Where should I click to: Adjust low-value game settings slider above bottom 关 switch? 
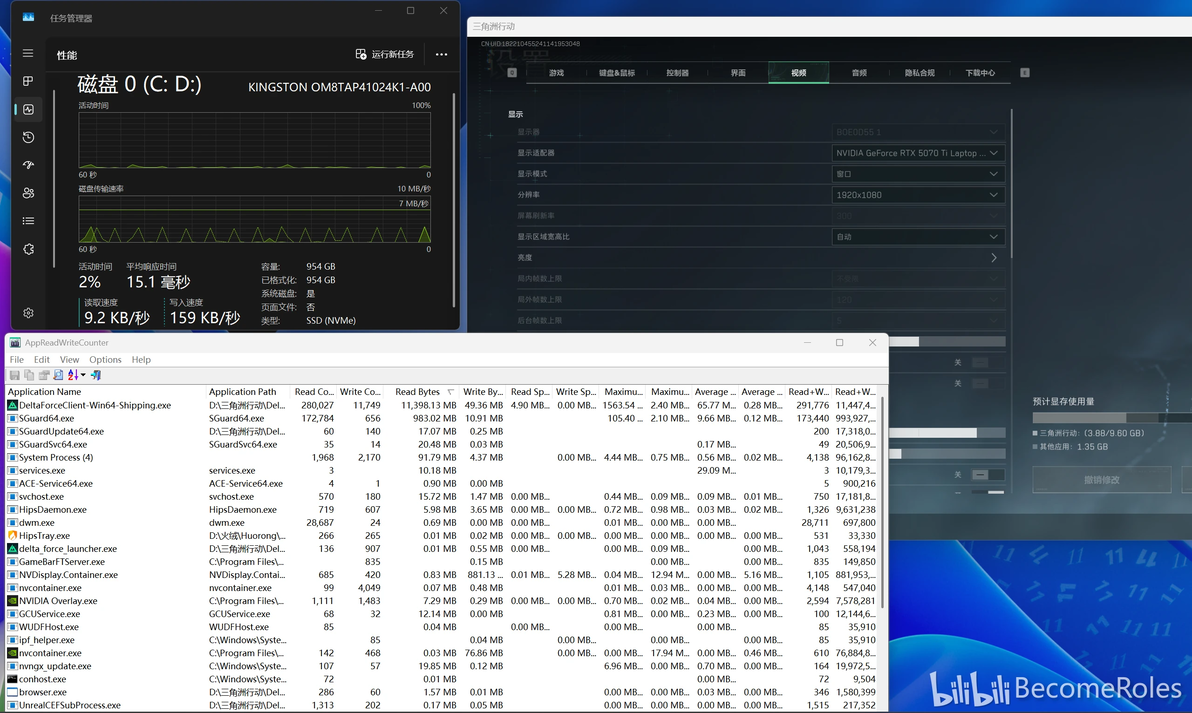pyautogui.click(x=947, y=454)
